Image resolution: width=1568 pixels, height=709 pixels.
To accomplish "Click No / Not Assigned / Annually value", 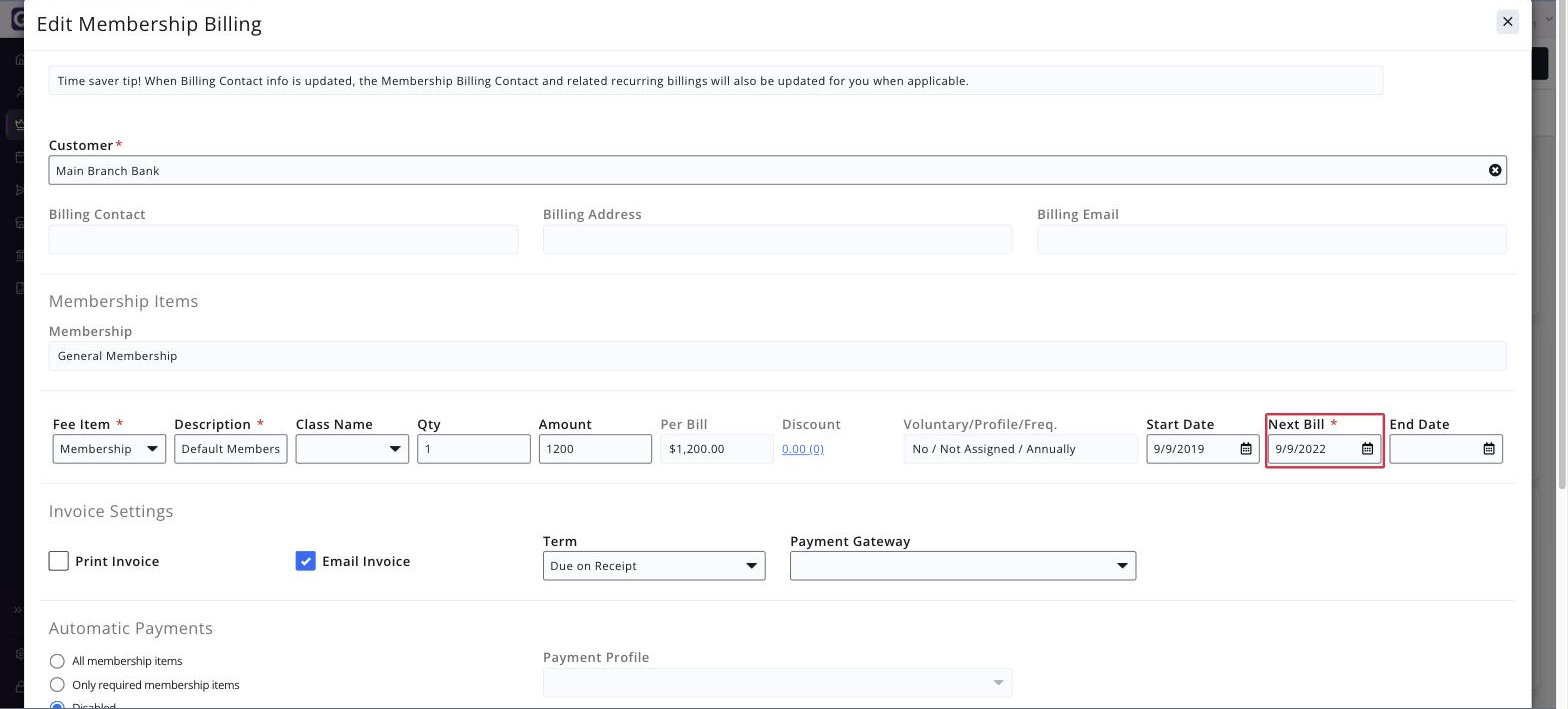I will tap(1020, 449).
